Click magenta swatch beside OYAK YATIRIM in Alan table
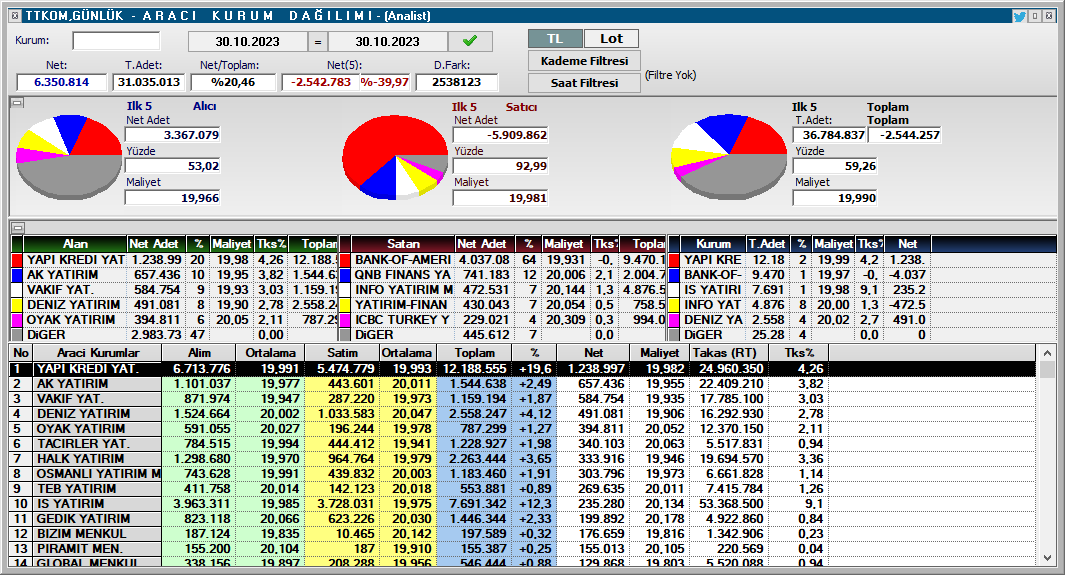 pos(18,320)
